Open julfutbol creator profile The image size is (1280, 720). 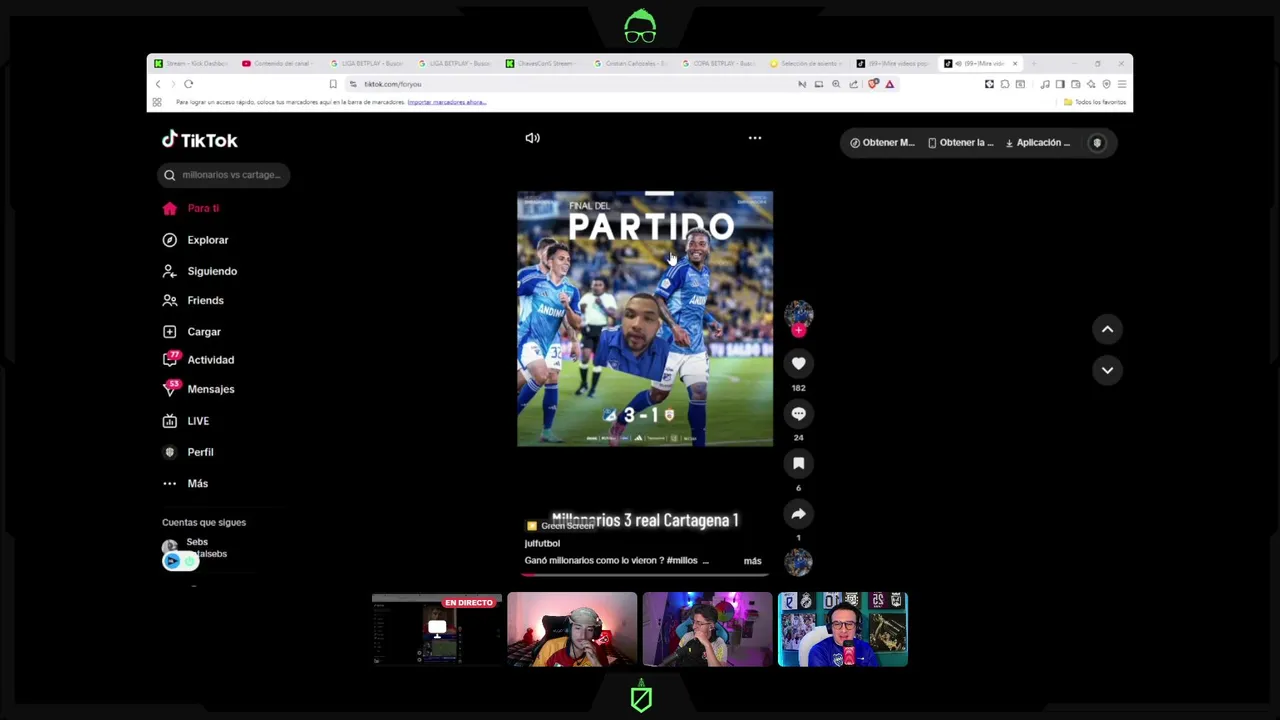point(542,543)
